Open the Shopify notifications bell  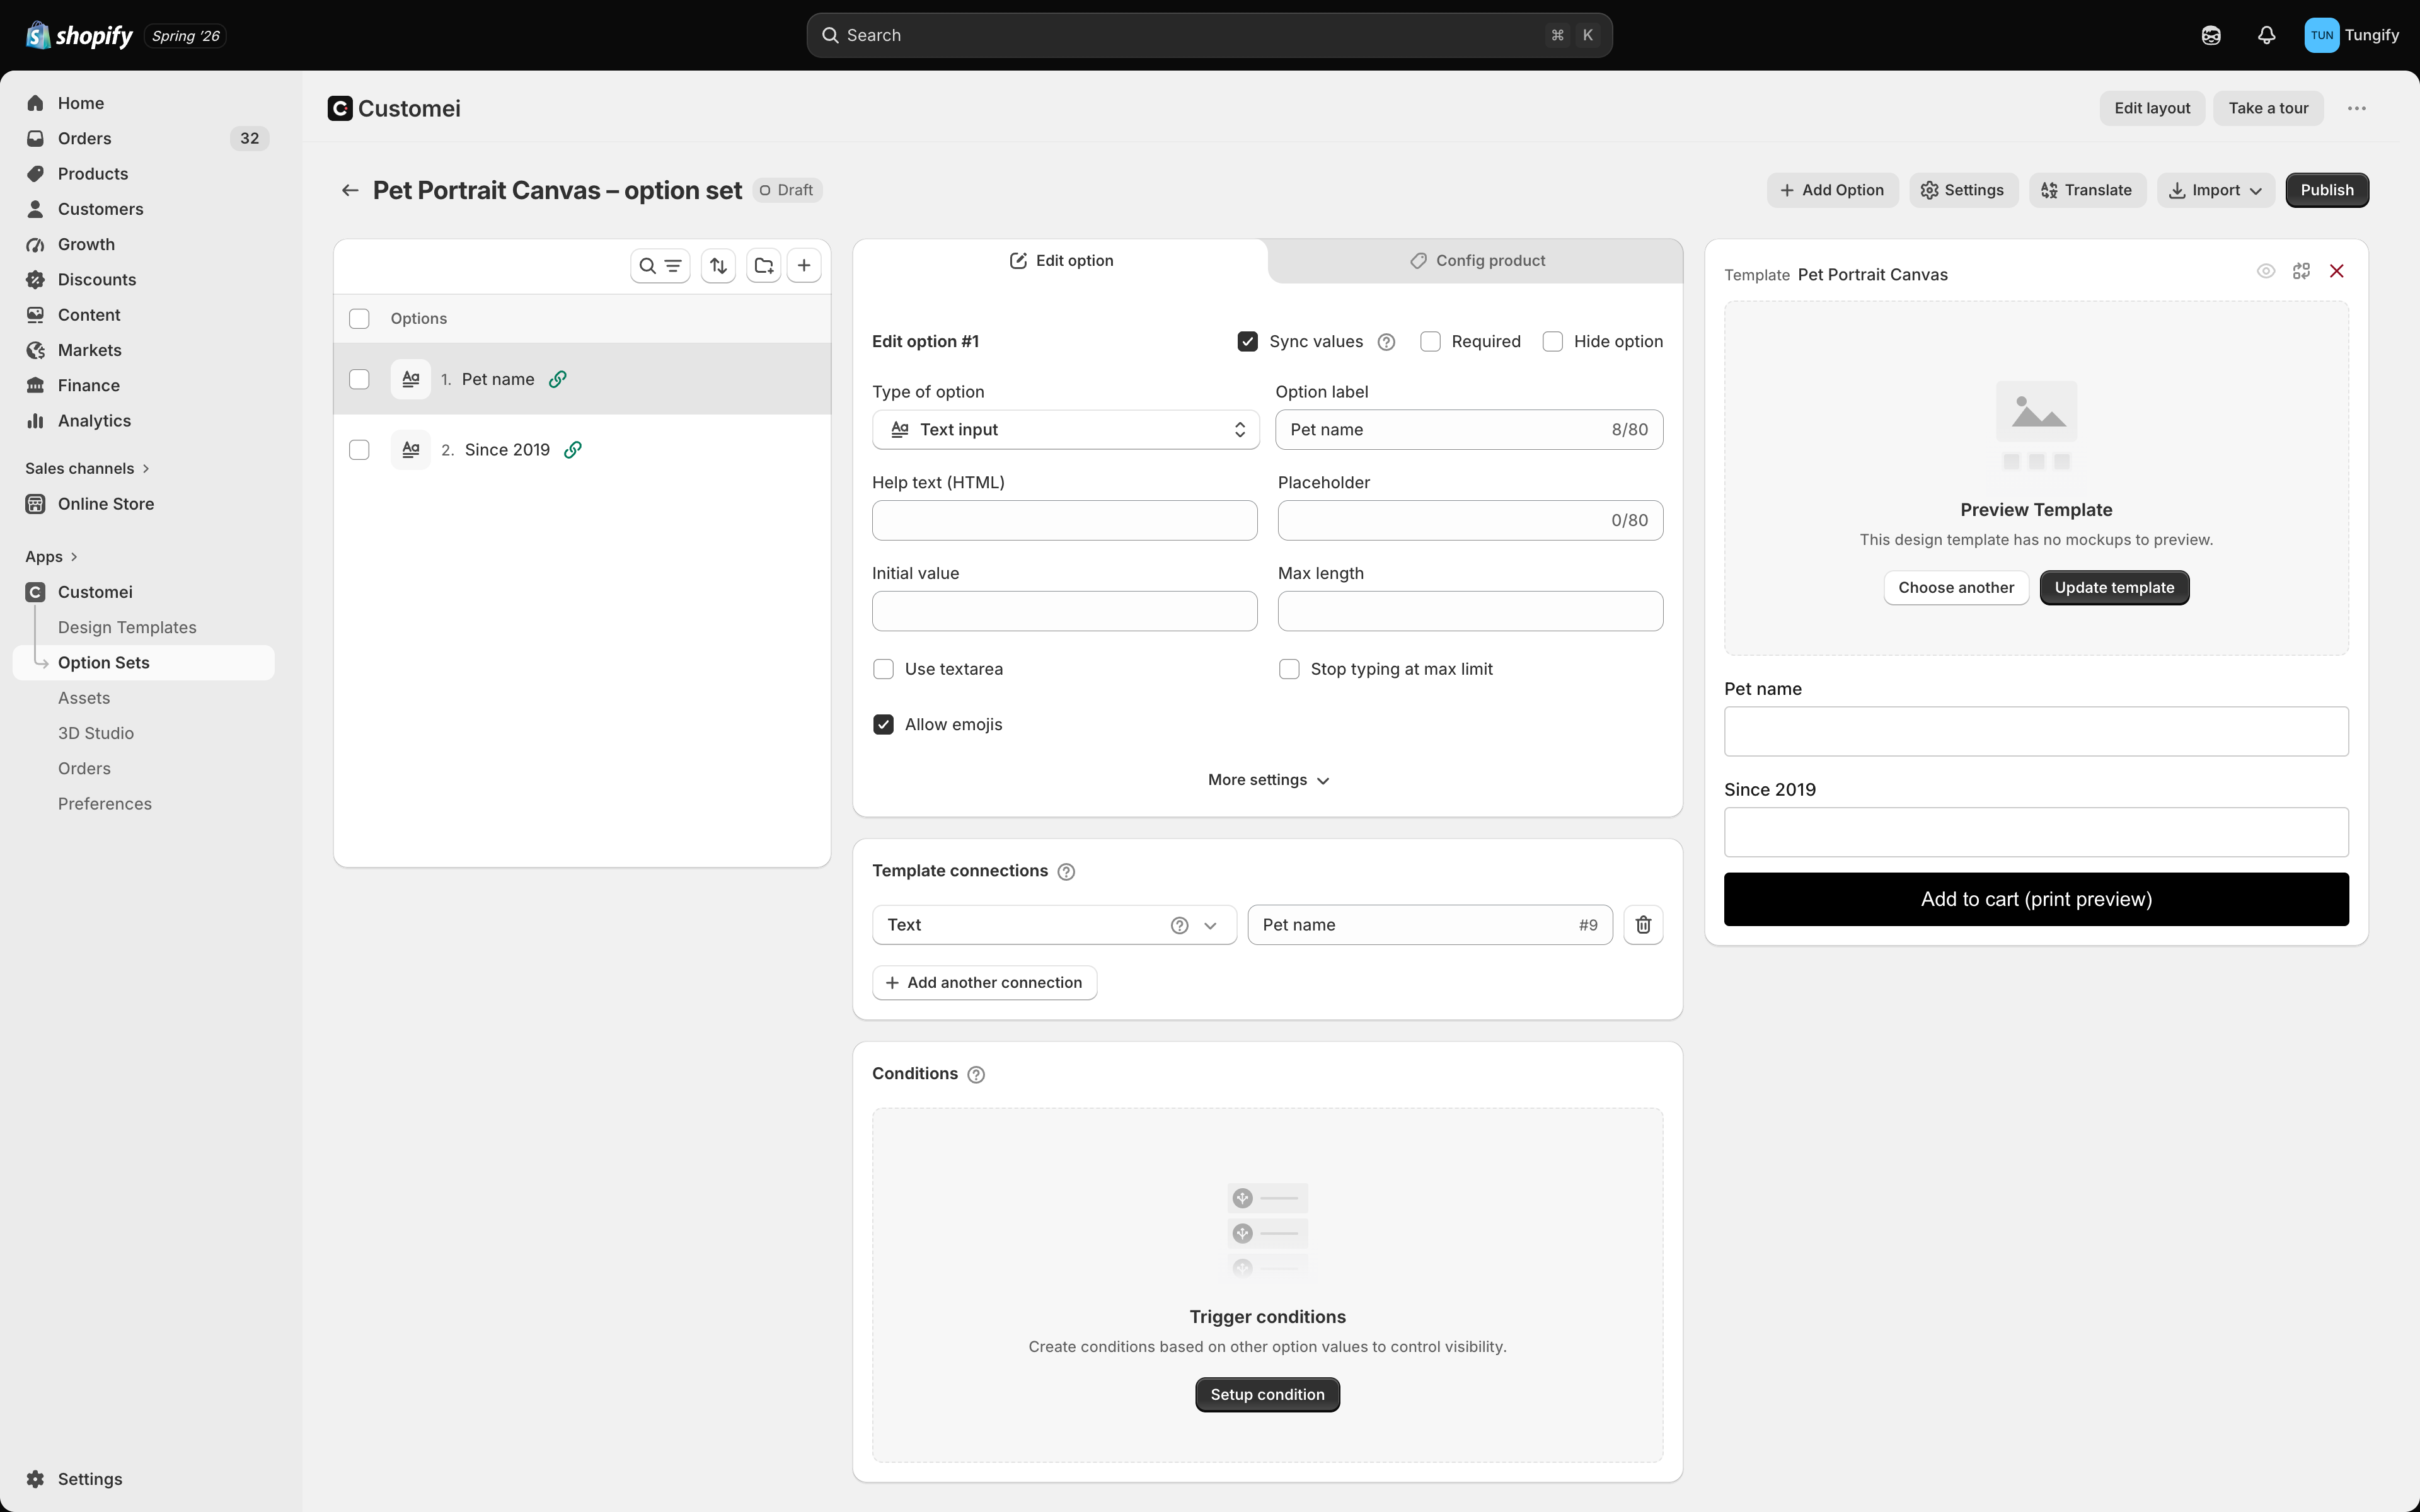[x=2267, y=35]
